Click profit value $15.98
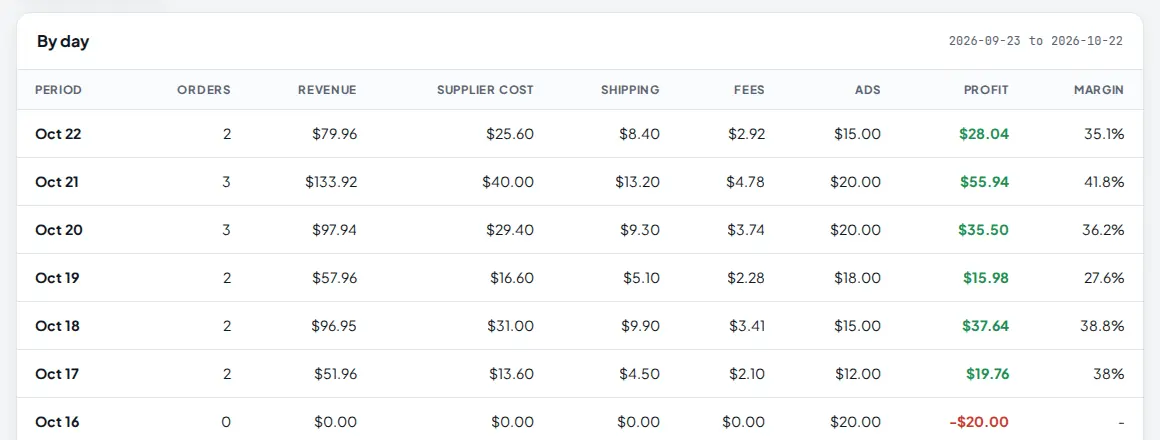Image resolution: width=1160 pixels, height=440 pixels. pyautogui.click(x=986, y=278)
